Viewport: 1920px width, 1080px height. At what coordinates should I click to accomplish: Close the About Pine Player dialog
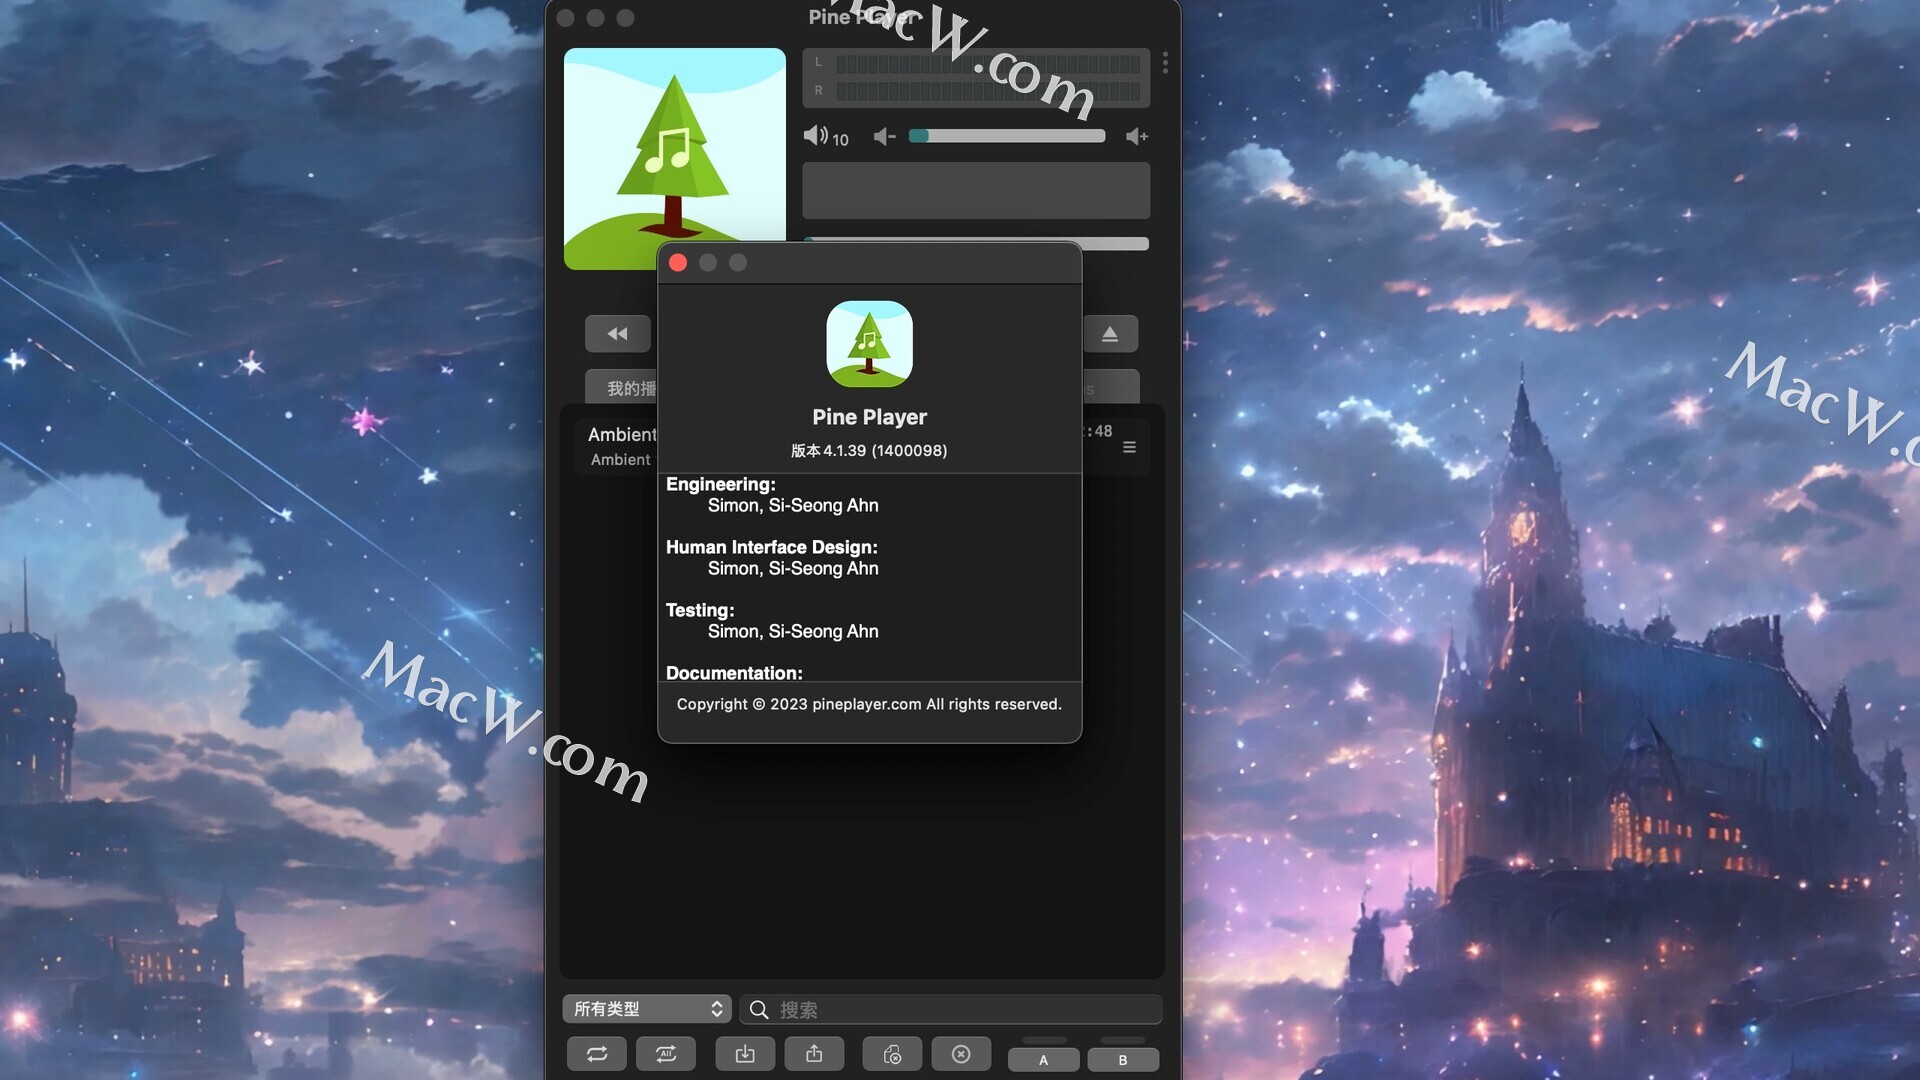click(678, 263)
